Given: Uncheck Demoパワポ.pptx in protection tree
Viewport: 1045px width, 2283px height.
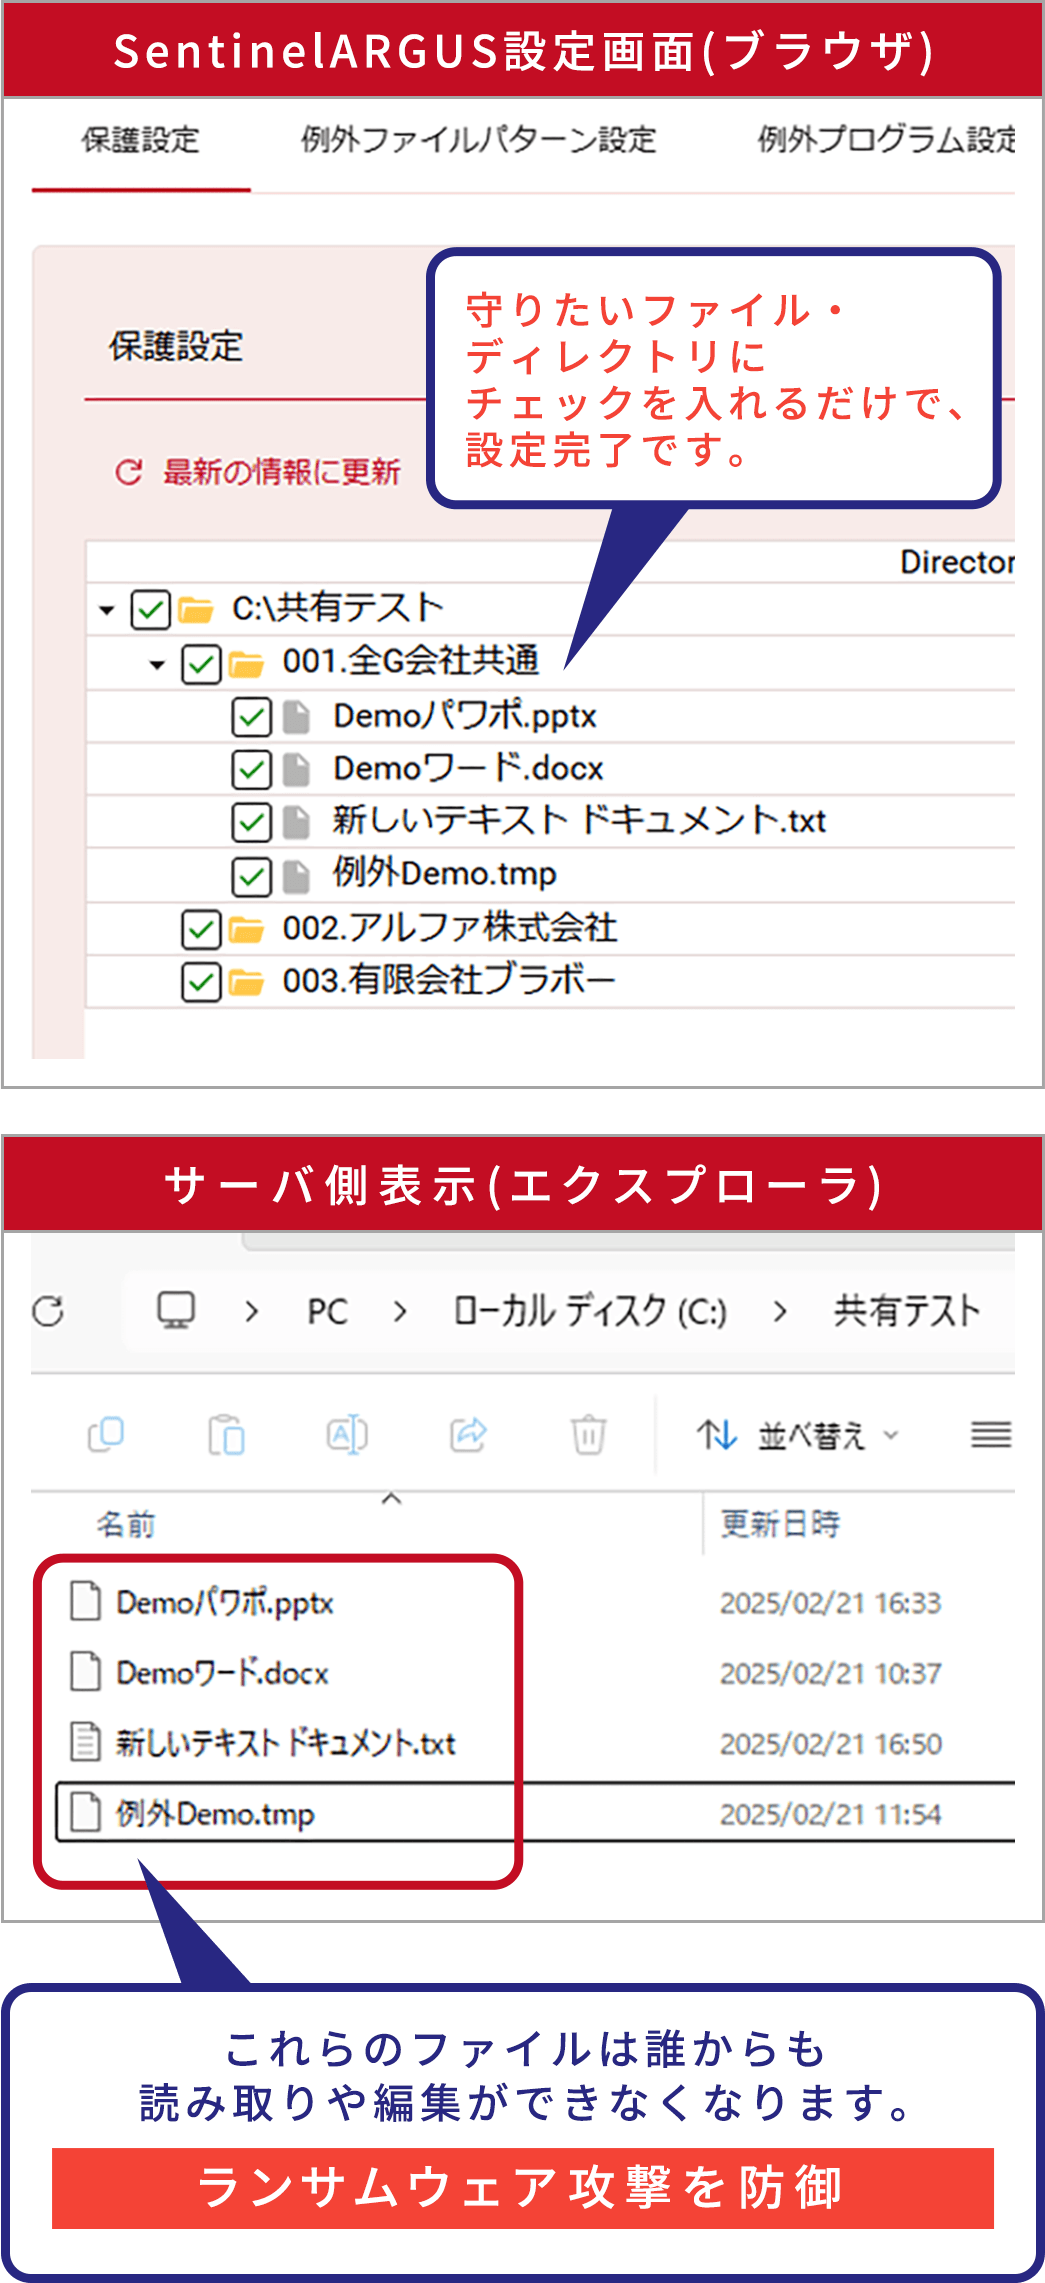Looking at the screenshot, I should point(251,716).
